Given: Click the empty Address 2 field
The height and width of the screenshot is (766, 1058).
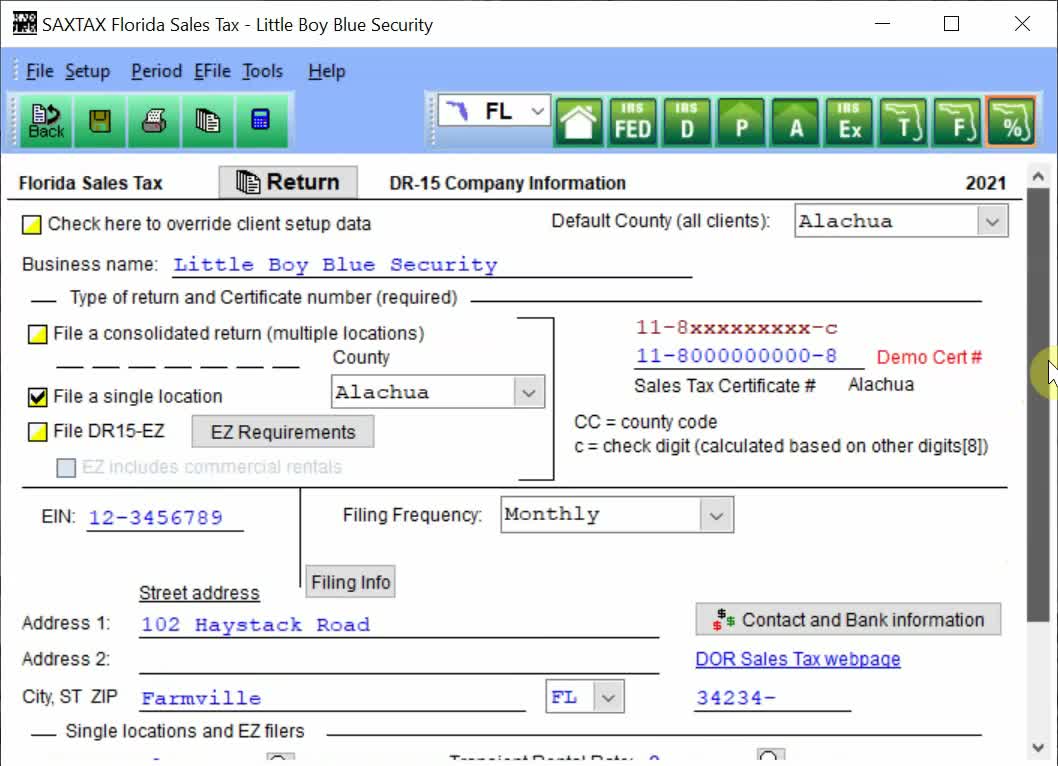Looking at the screenshot, I should [x=399, y=660].
